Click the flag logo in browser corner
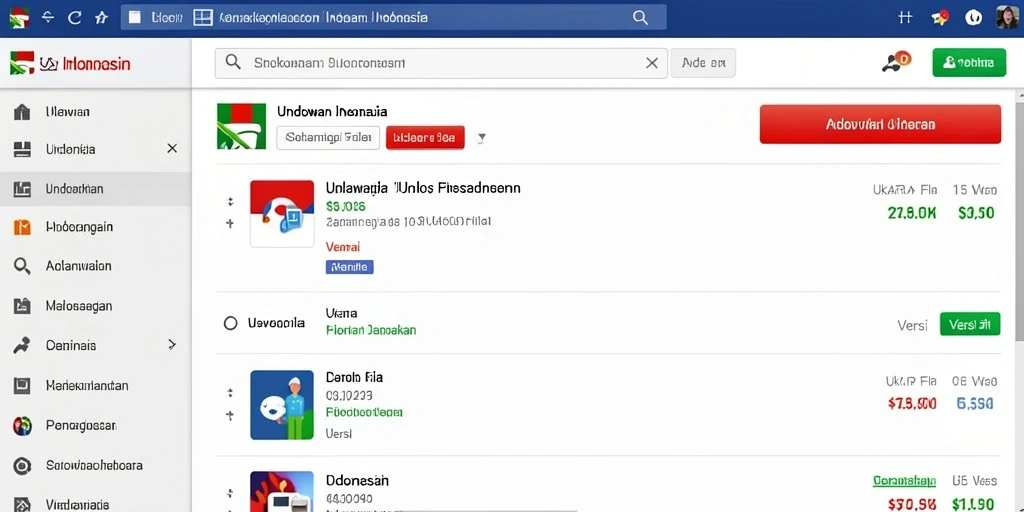Image resolution: width=1024 pixels, height=512 pixels. pos(19,18)
